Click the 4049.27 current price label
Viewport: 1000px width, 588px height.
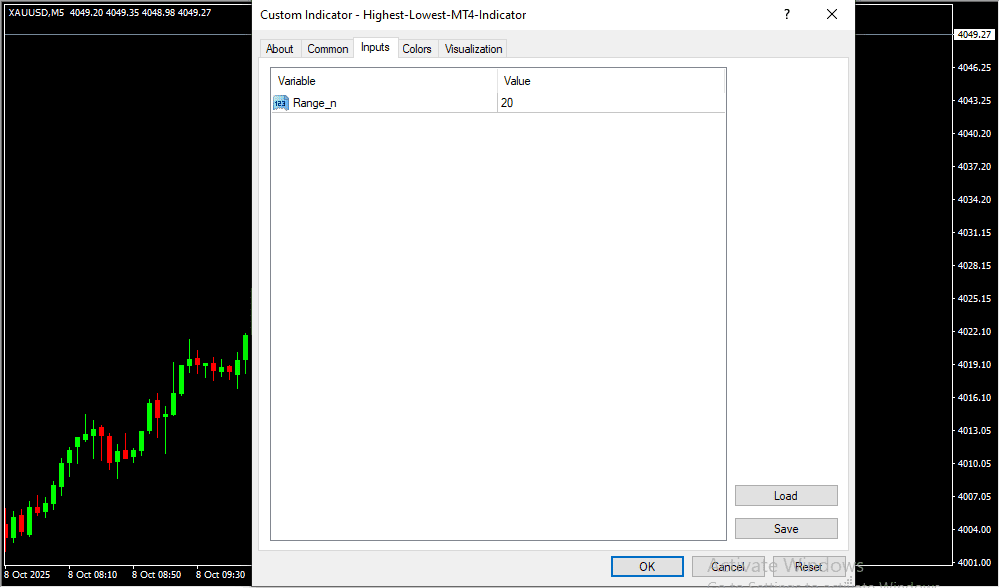pos(973,35)
